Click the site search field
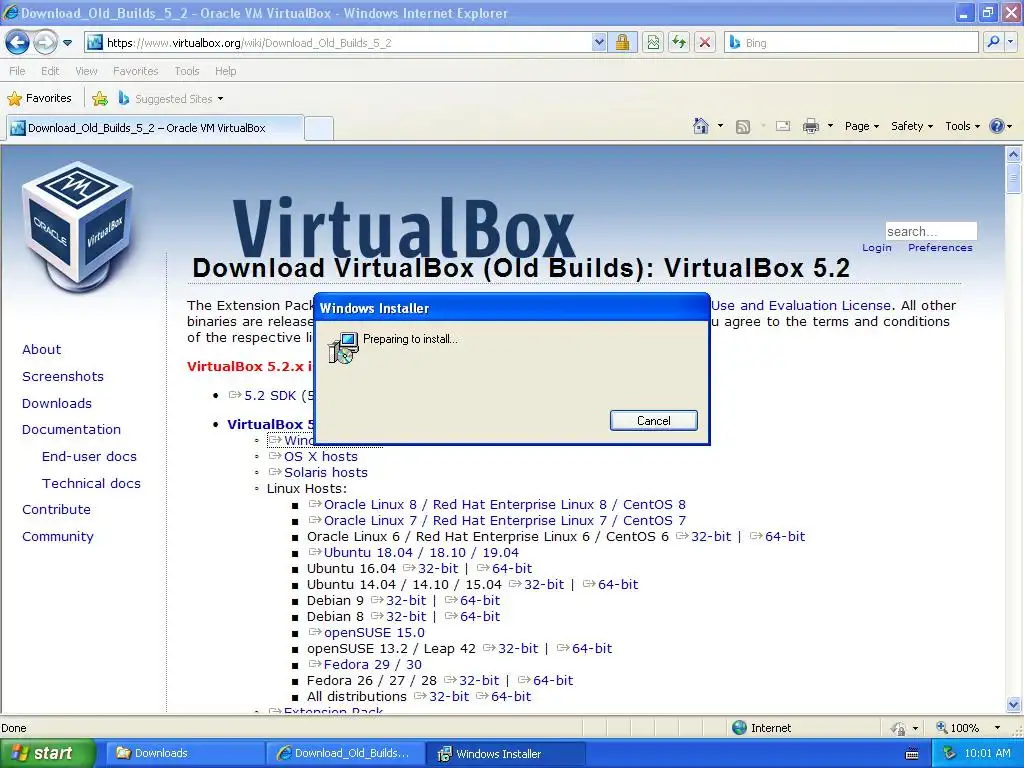1024x768 pixels. click(x=931, y=231)
